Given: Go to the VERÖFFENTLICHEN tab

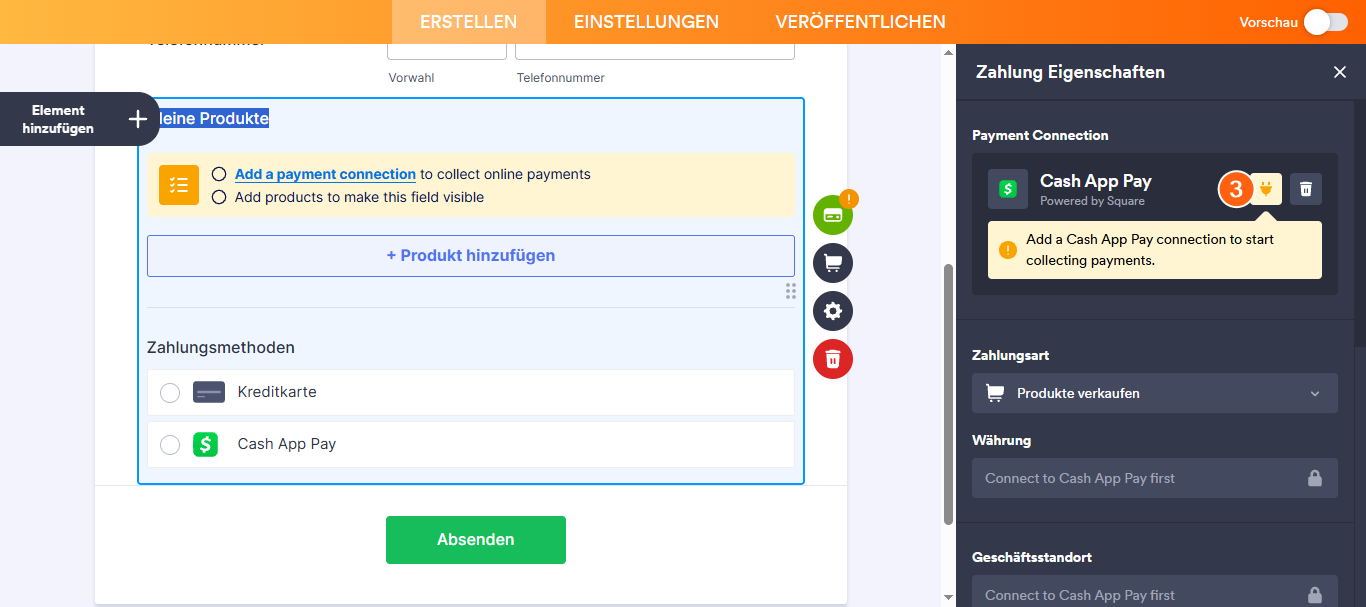Looking at the screenshot, I should coord(860,22).
